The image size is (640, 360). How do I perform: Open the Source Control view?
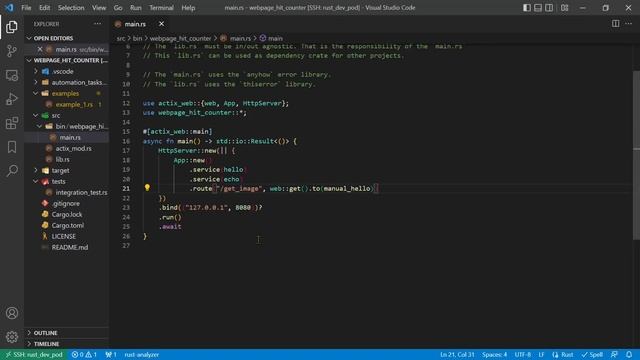[x=12, y=51]
